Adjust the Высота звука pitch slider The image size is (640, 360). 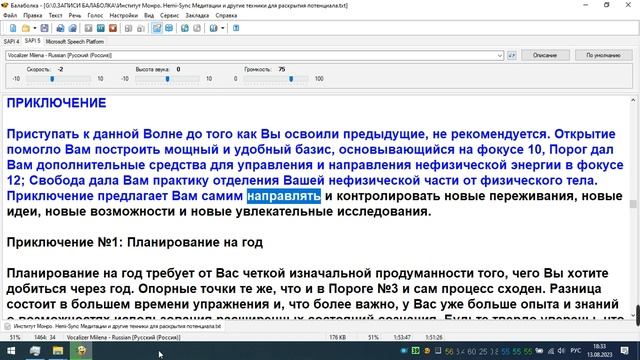(167, 79)
